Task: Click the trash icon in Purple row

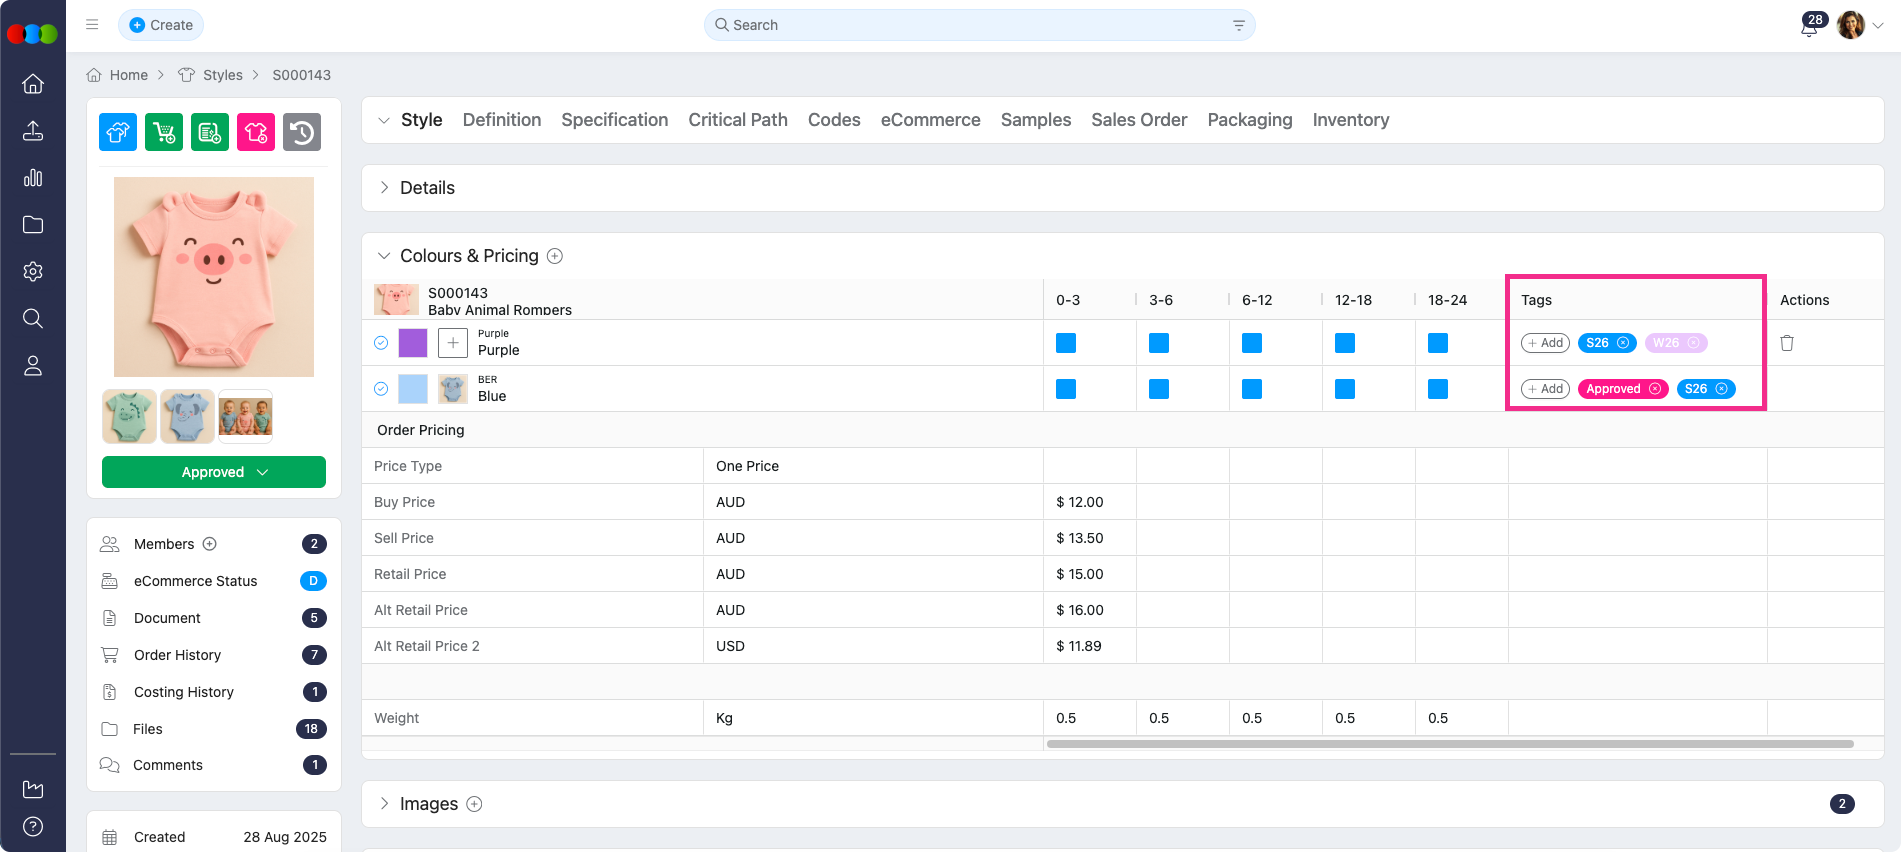Action: click(1787, 343)
